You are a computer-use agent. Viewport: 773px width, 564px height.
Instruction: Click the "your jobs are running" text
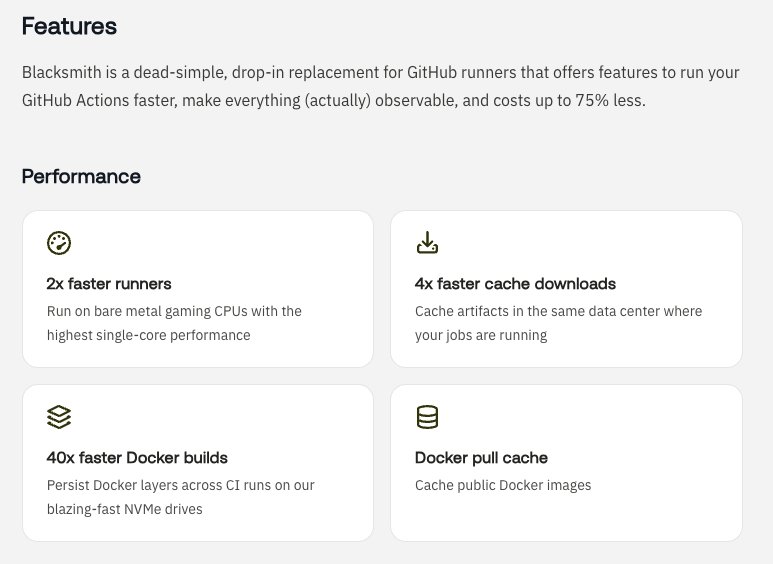(481, 335)
